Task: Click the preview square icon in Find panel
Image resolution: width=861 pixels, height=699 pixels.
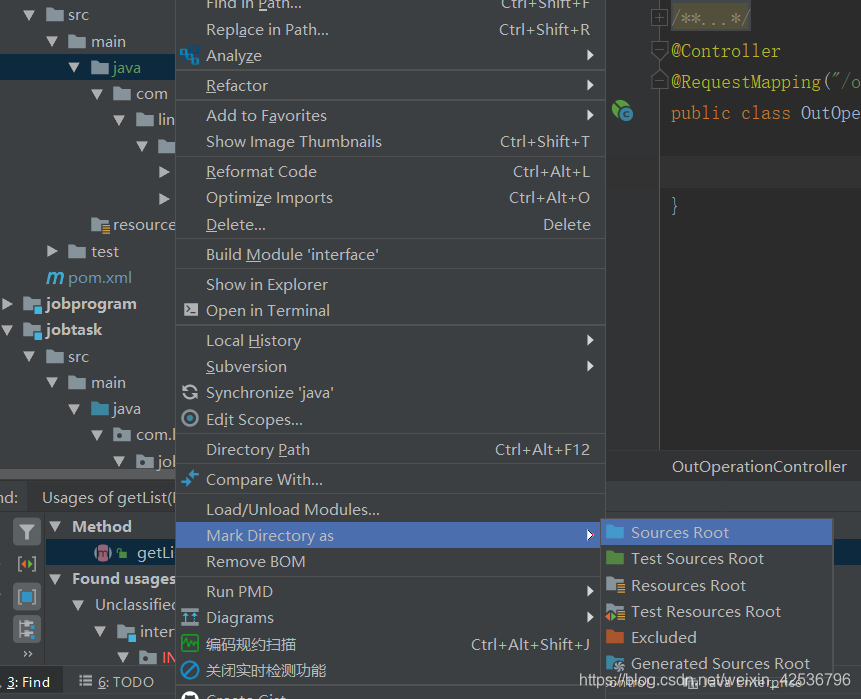Action: (27, 597)
